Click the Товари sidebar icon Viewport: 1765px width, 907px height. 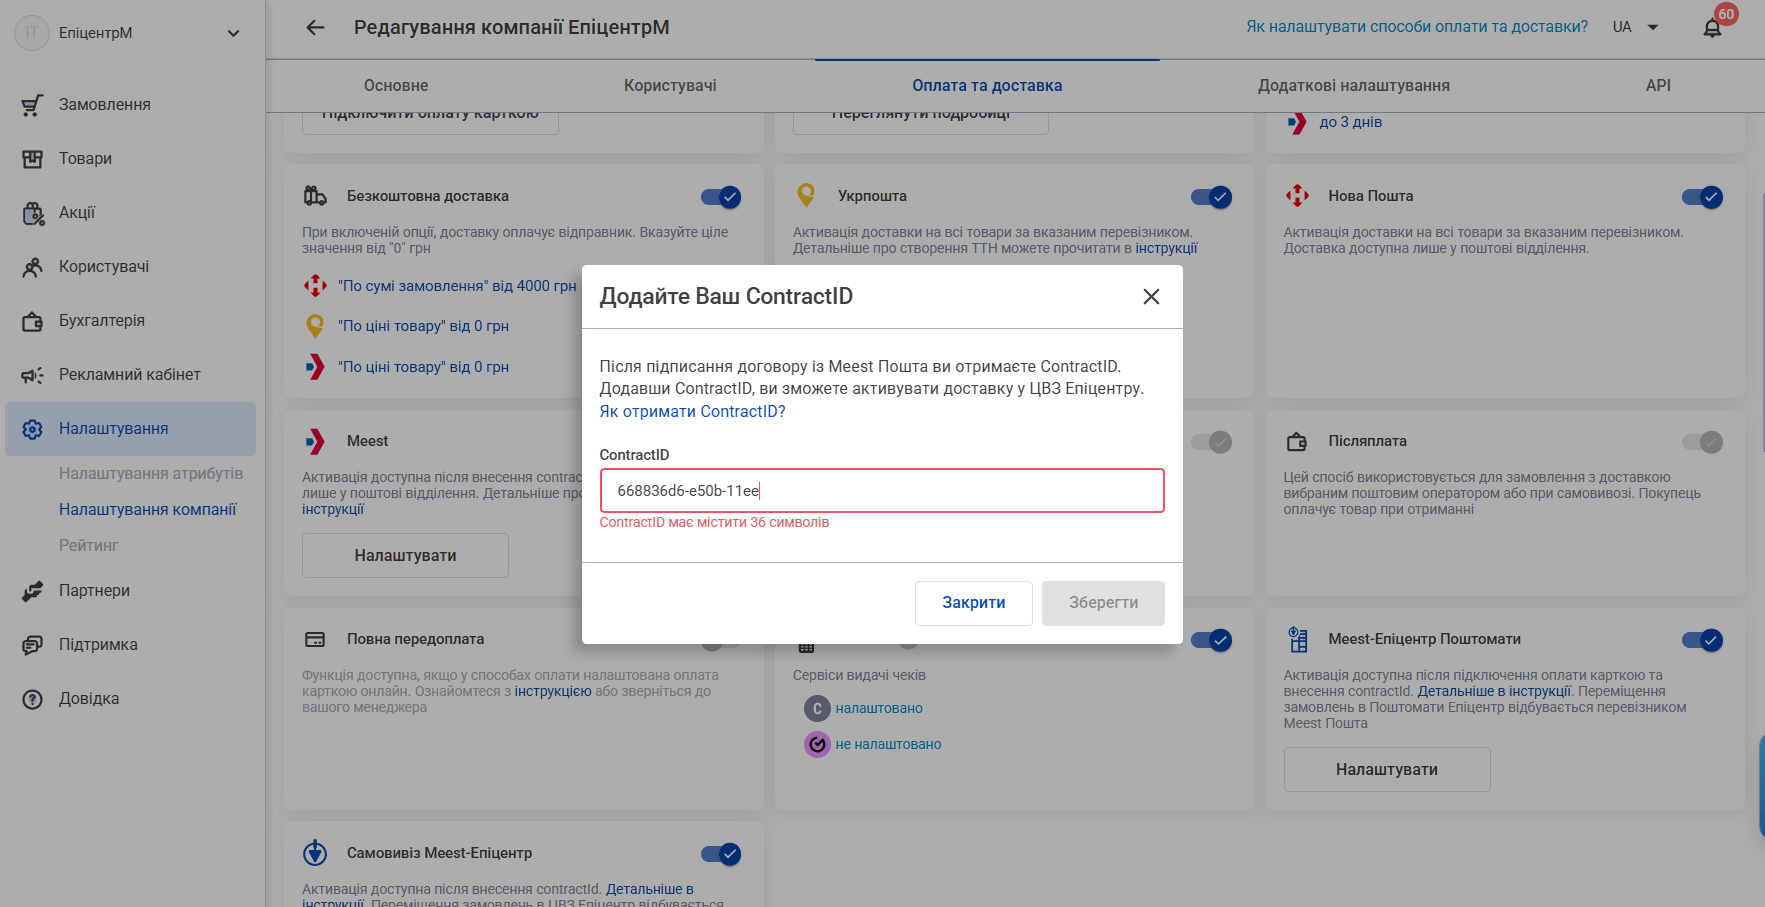pos(32,159)
